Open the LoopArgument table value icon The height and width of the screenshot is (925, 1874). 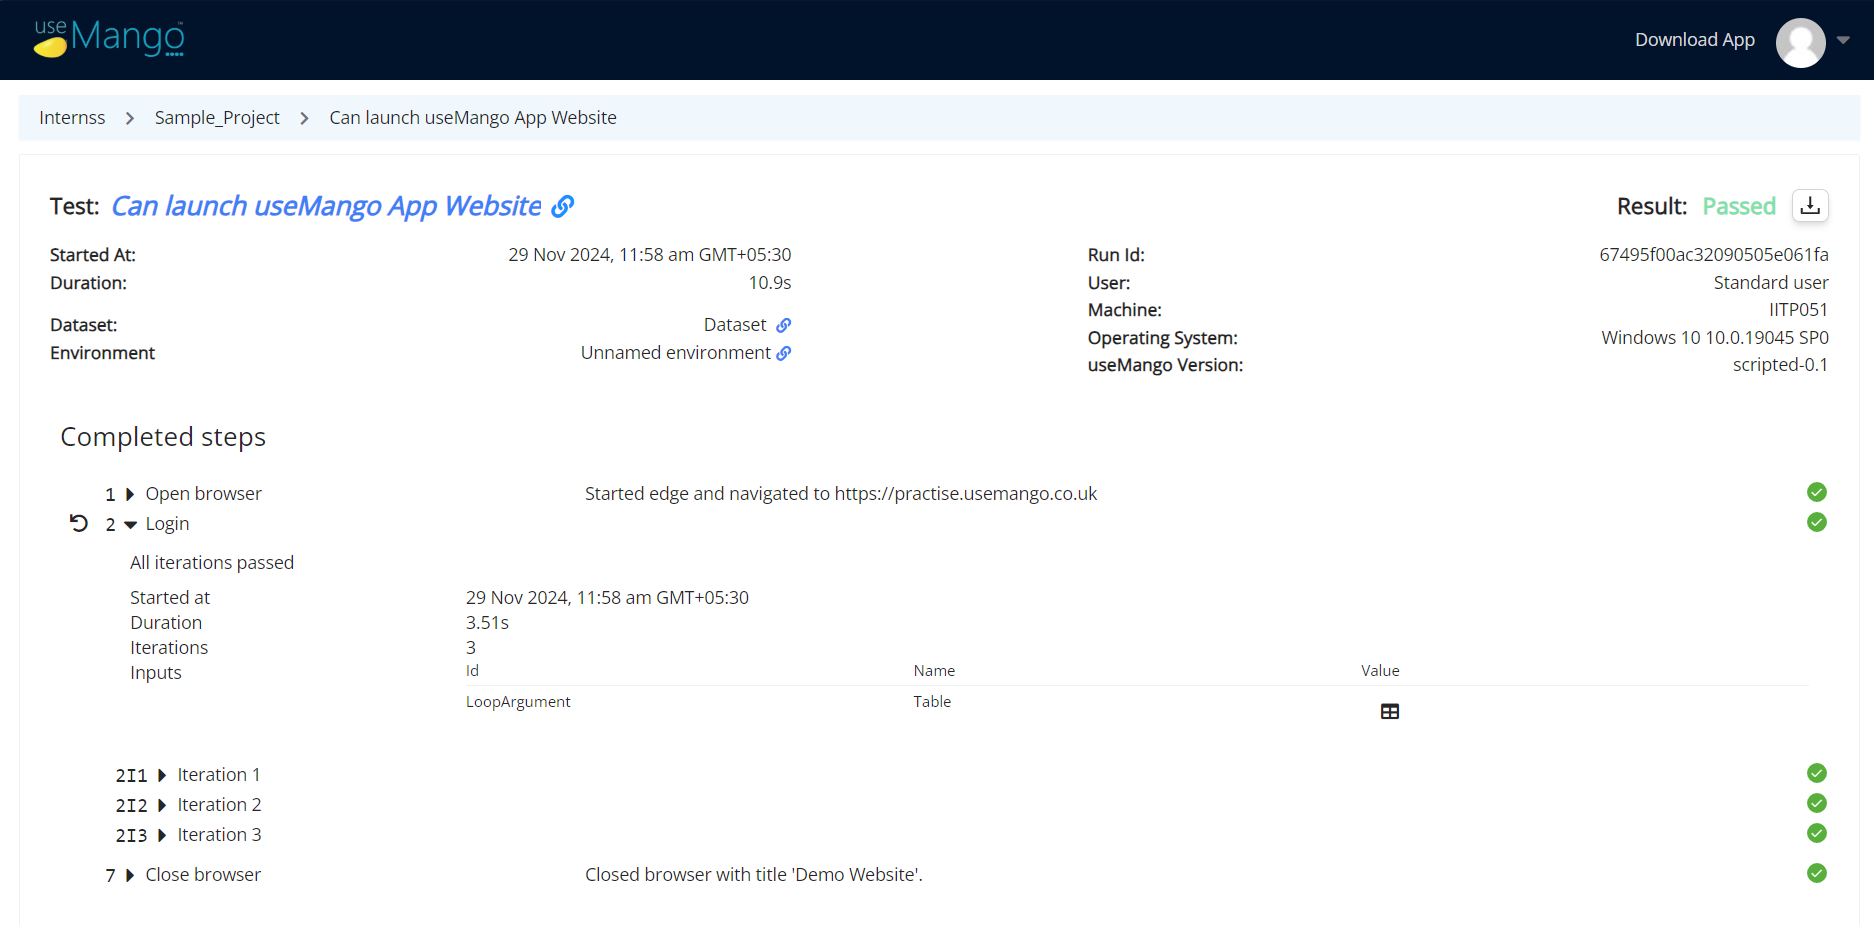1390,711
